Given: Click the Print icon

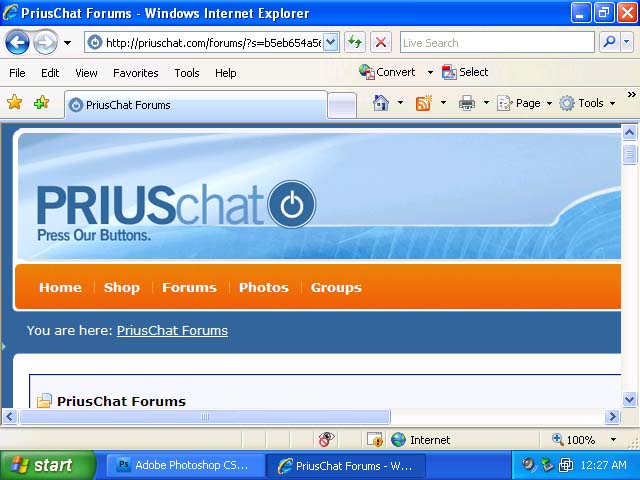Looking at the screenshot, I should tap(467, 103).
